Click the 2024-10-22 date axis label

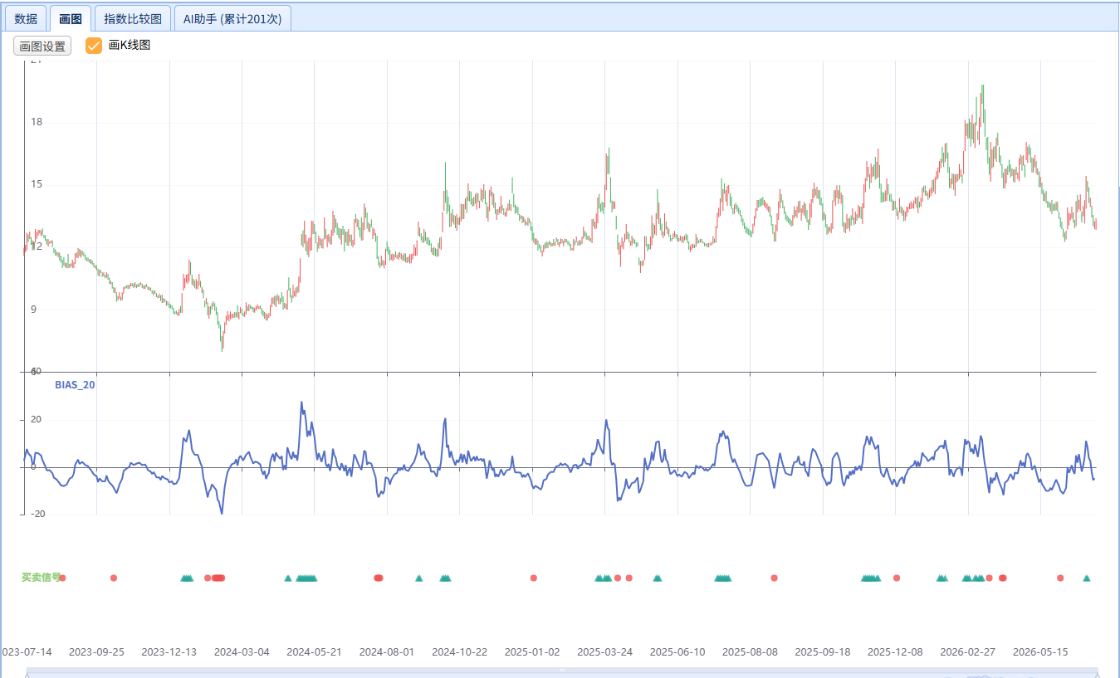(x=459, y=652)
